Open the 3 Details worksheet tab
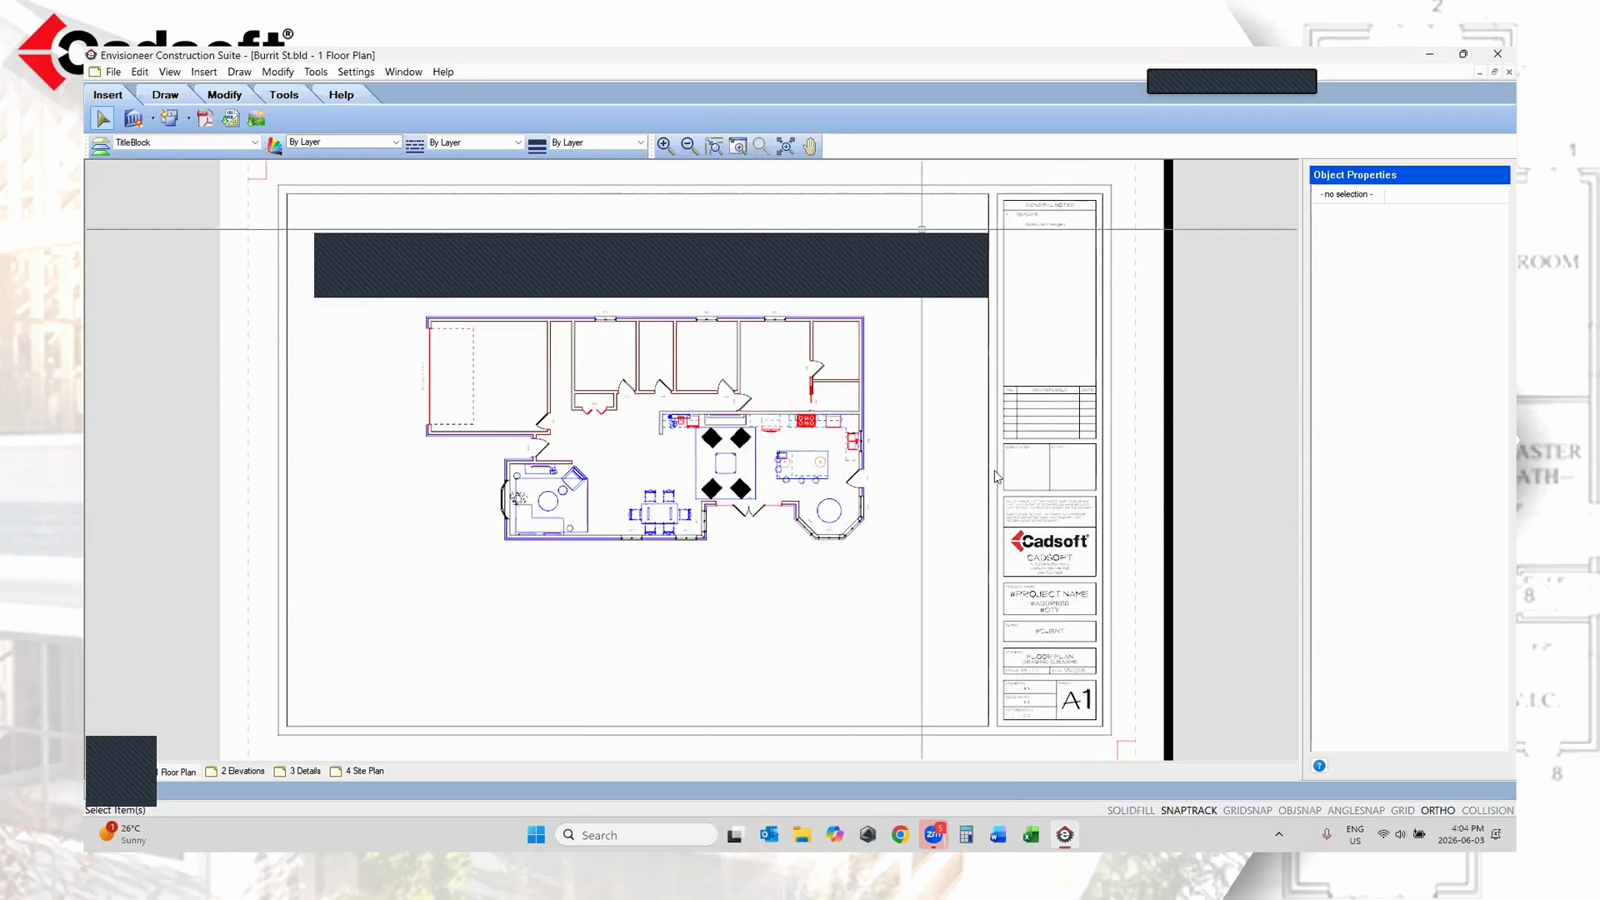 pos(298,772)
